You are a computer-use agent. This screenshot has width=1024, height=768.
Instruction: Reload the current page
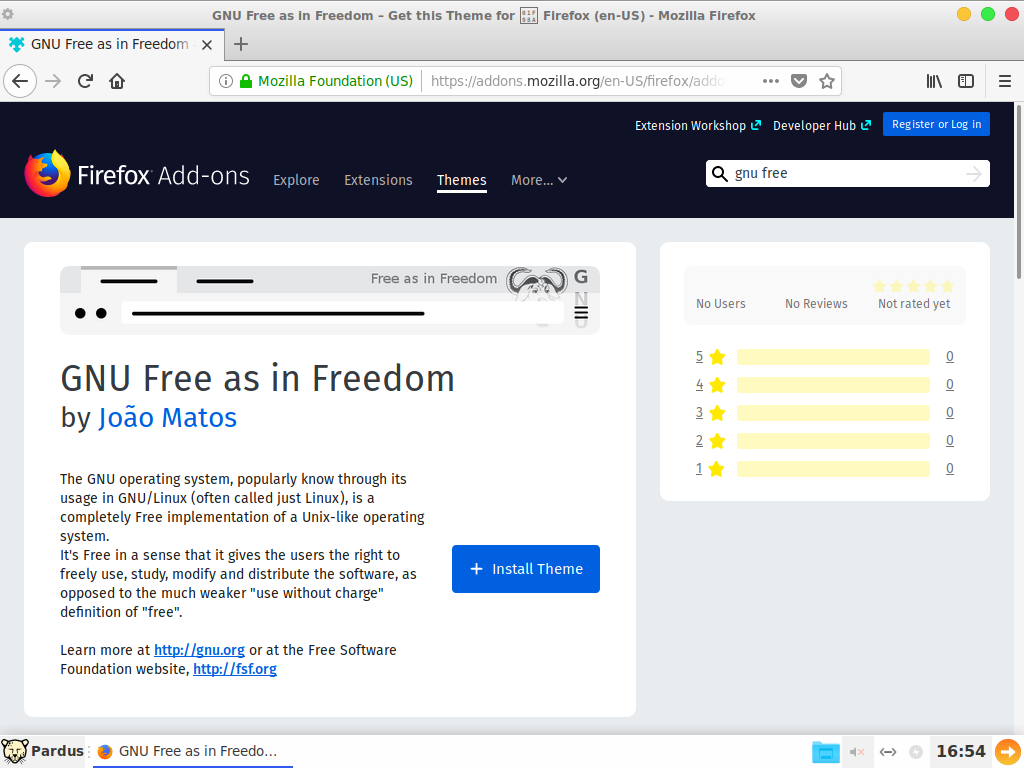[x=85, y=81]
